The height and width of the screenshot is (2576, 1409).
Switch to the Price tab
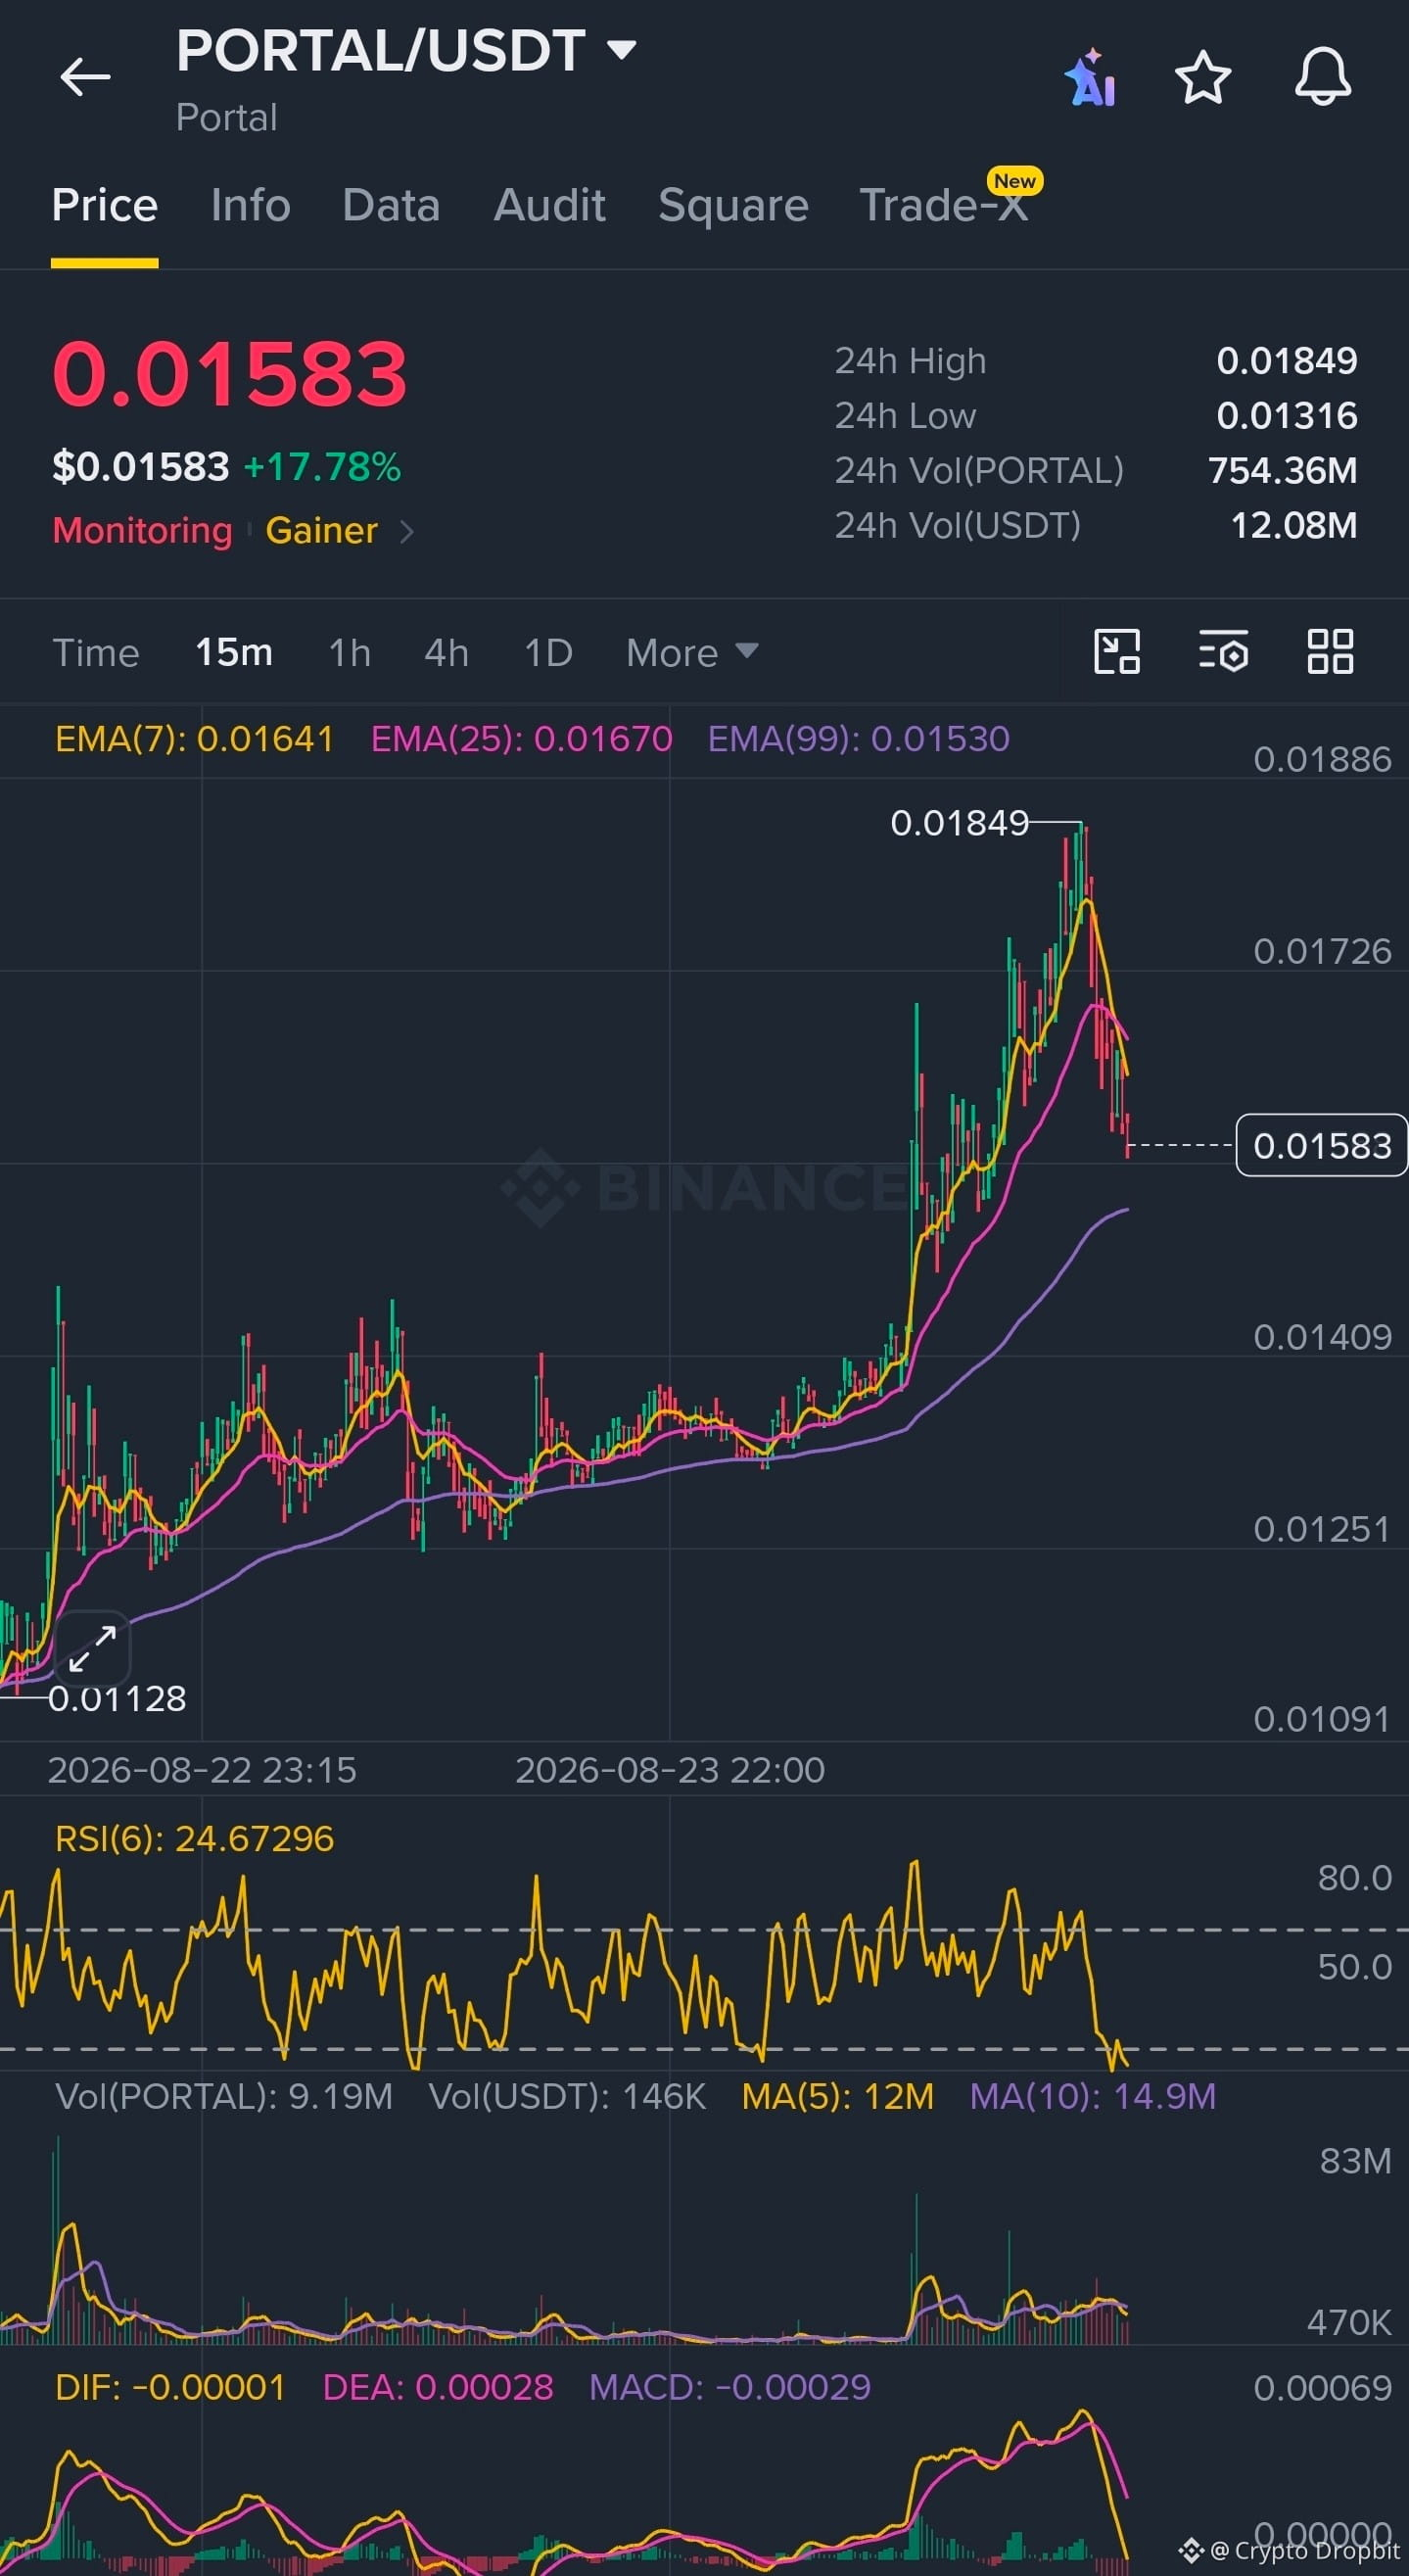(104, 205)
